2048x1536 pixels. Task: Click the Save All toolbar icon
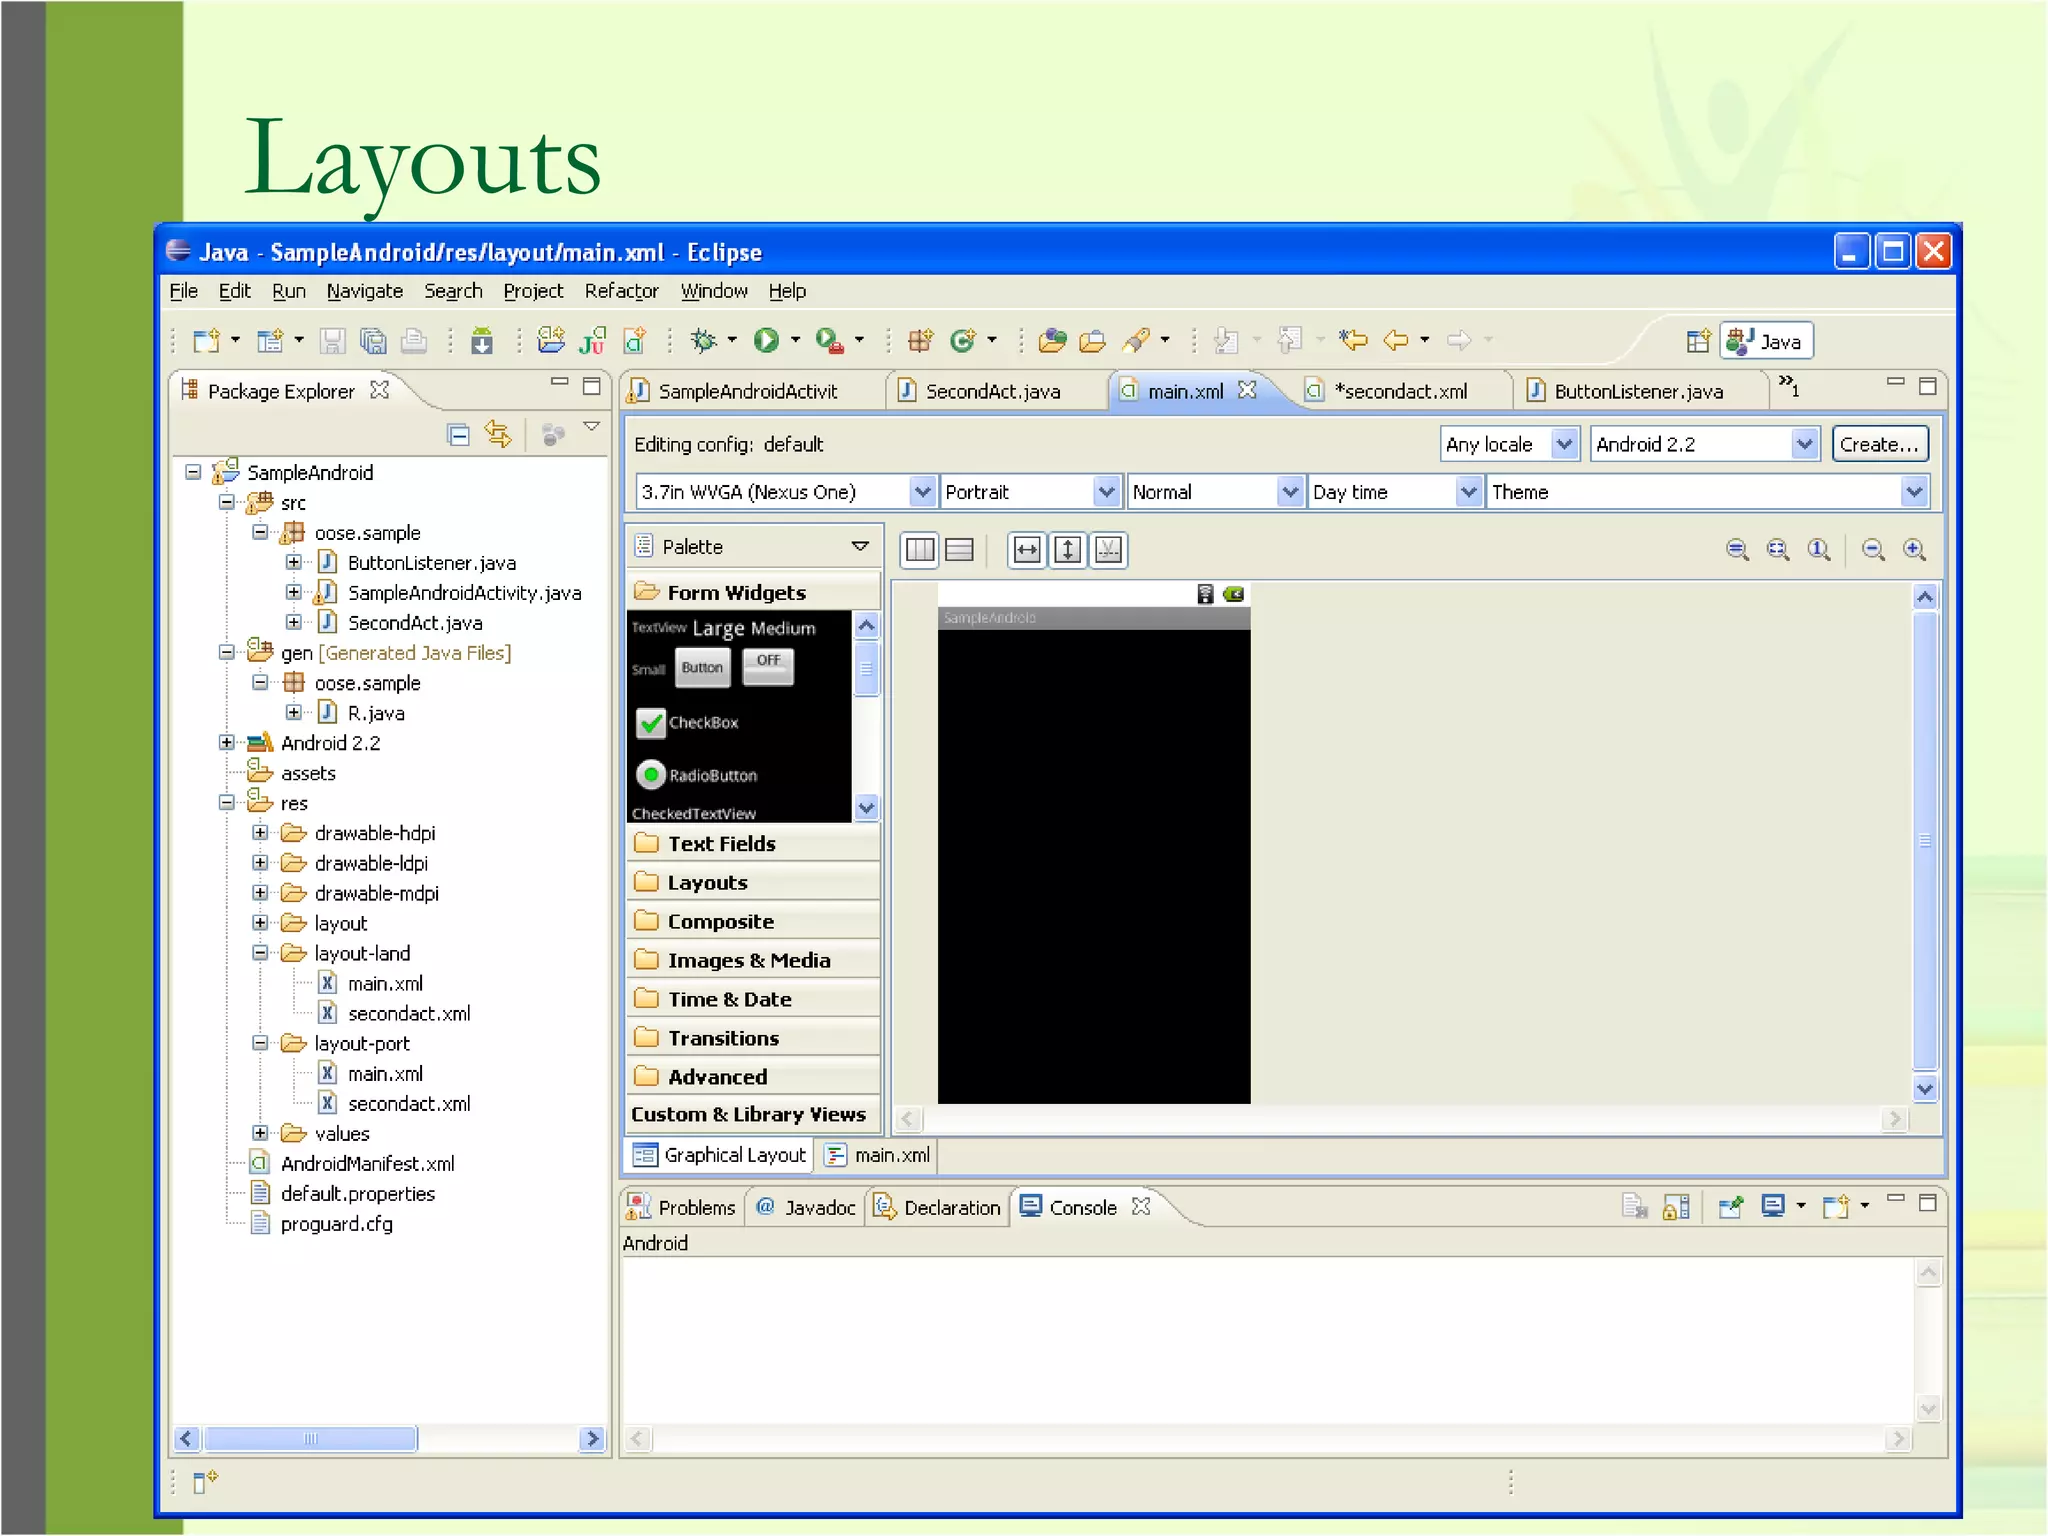coord(373,341)
